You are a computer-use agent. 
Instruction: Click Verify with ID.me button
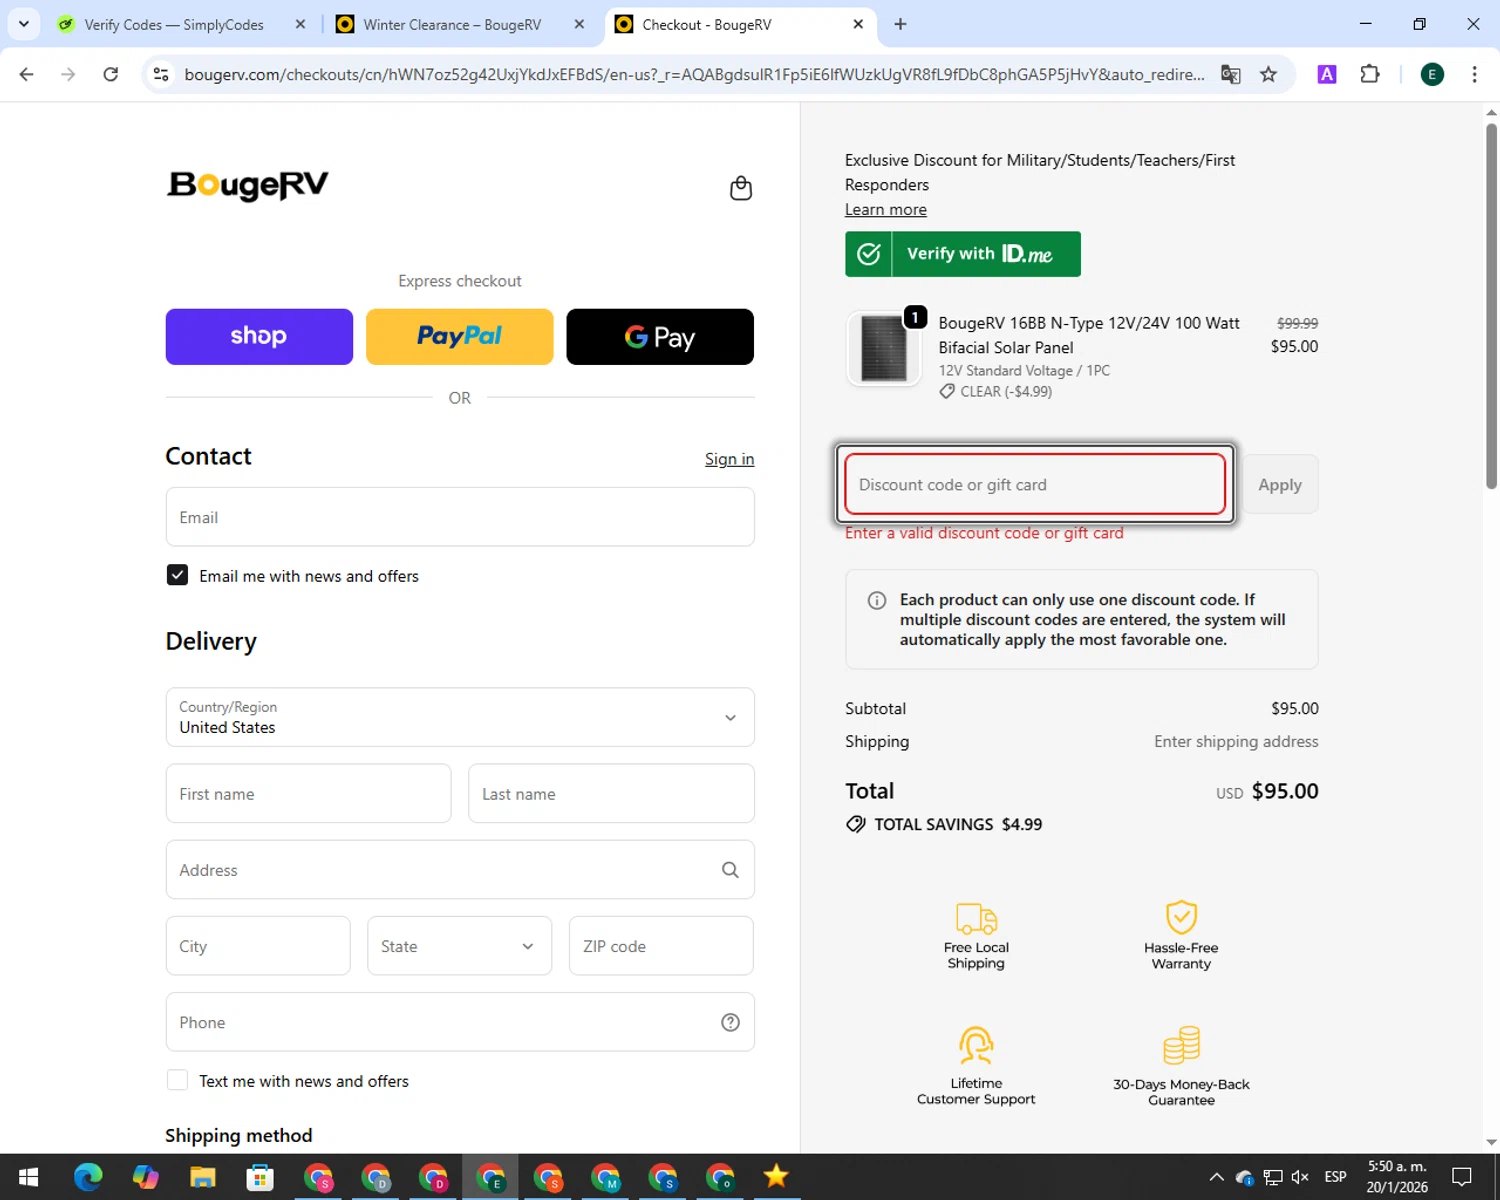963,254
